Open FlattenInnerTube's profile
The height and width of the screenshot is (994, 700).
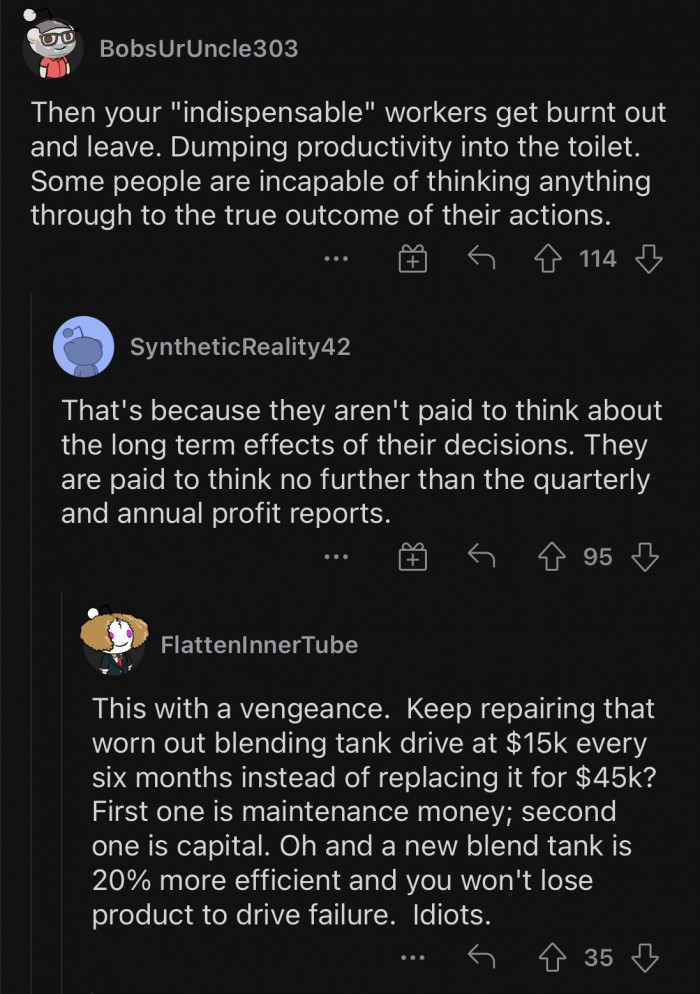point(258,645)
